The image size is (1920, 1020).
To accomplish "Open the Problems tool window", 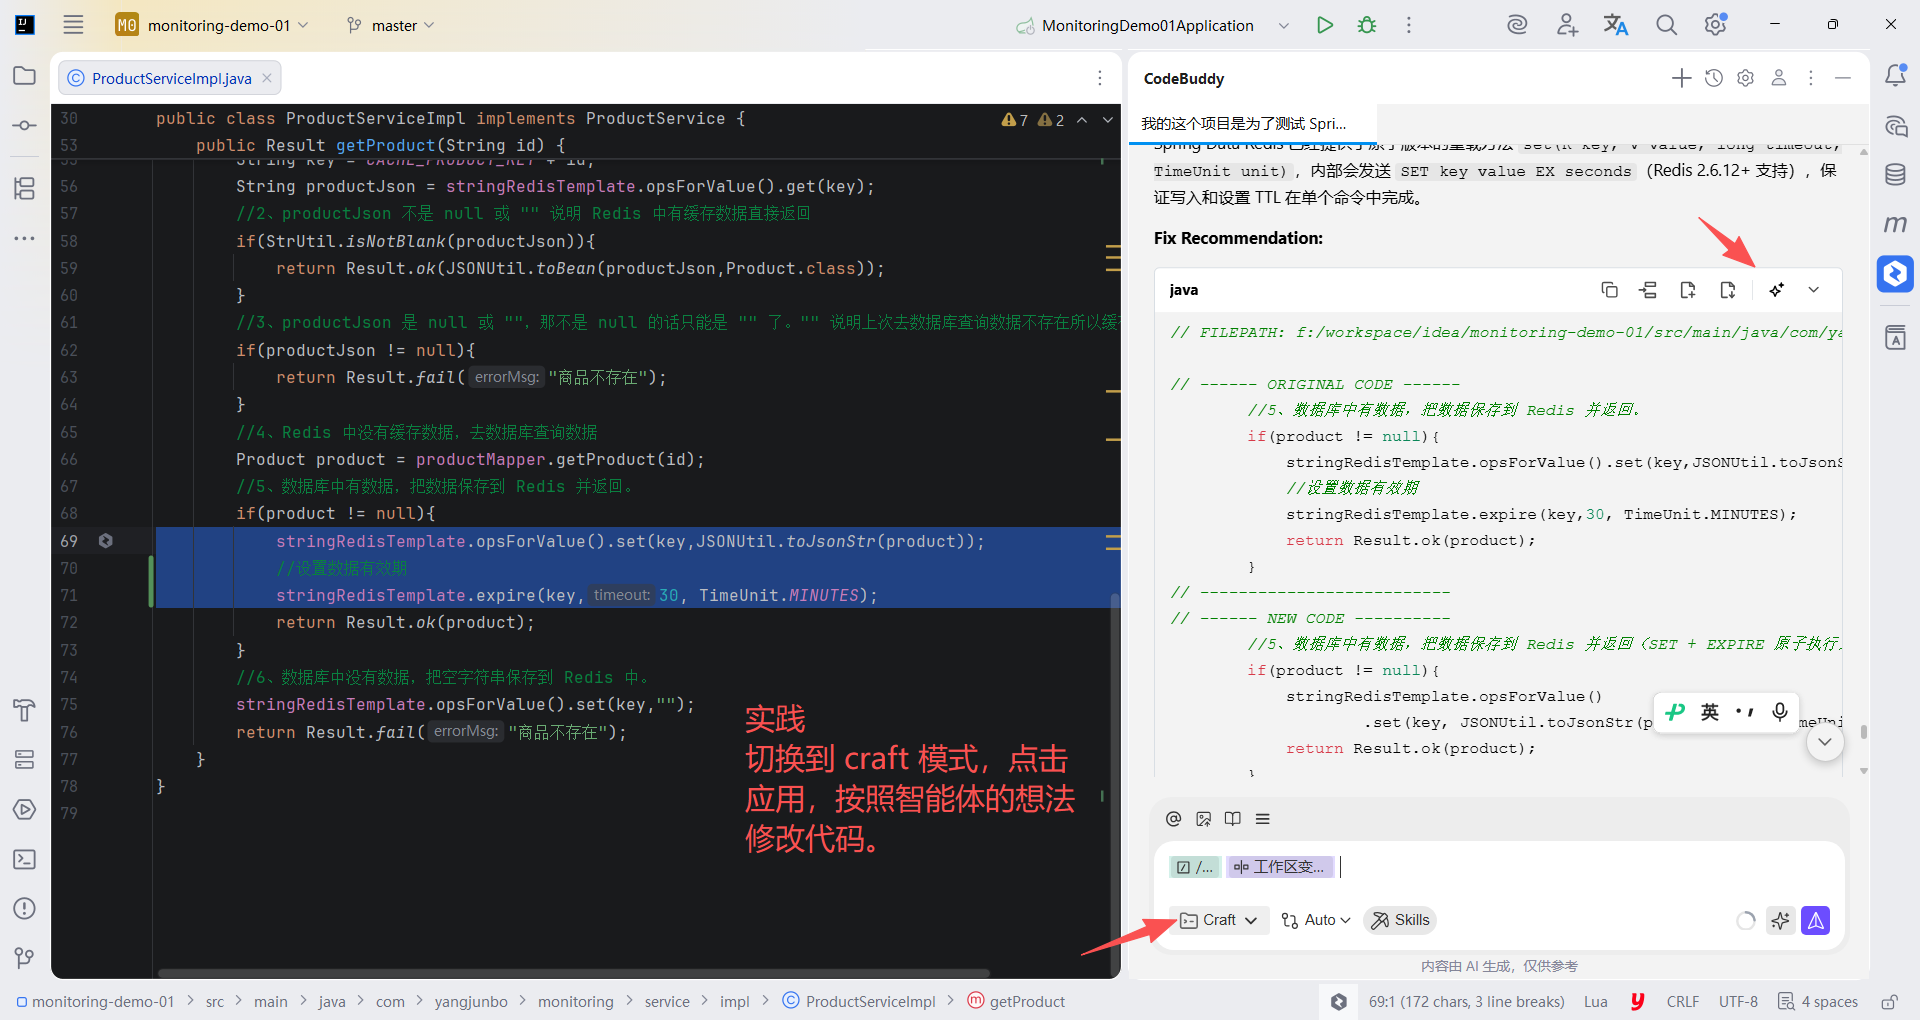I will pos(25,908).
